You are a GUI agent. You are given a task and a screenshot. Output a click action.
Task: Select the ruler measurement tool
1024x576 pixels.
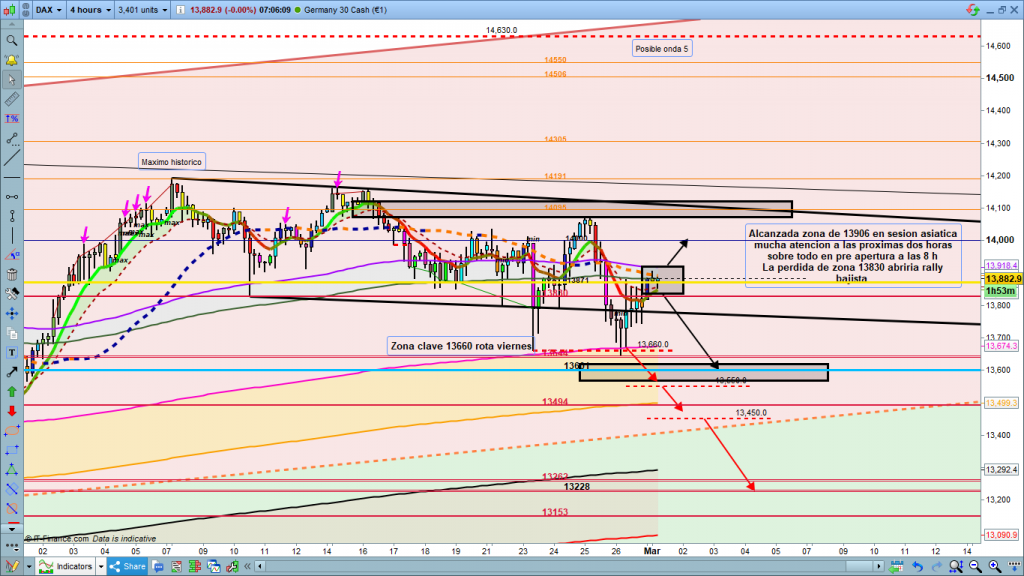11,100
